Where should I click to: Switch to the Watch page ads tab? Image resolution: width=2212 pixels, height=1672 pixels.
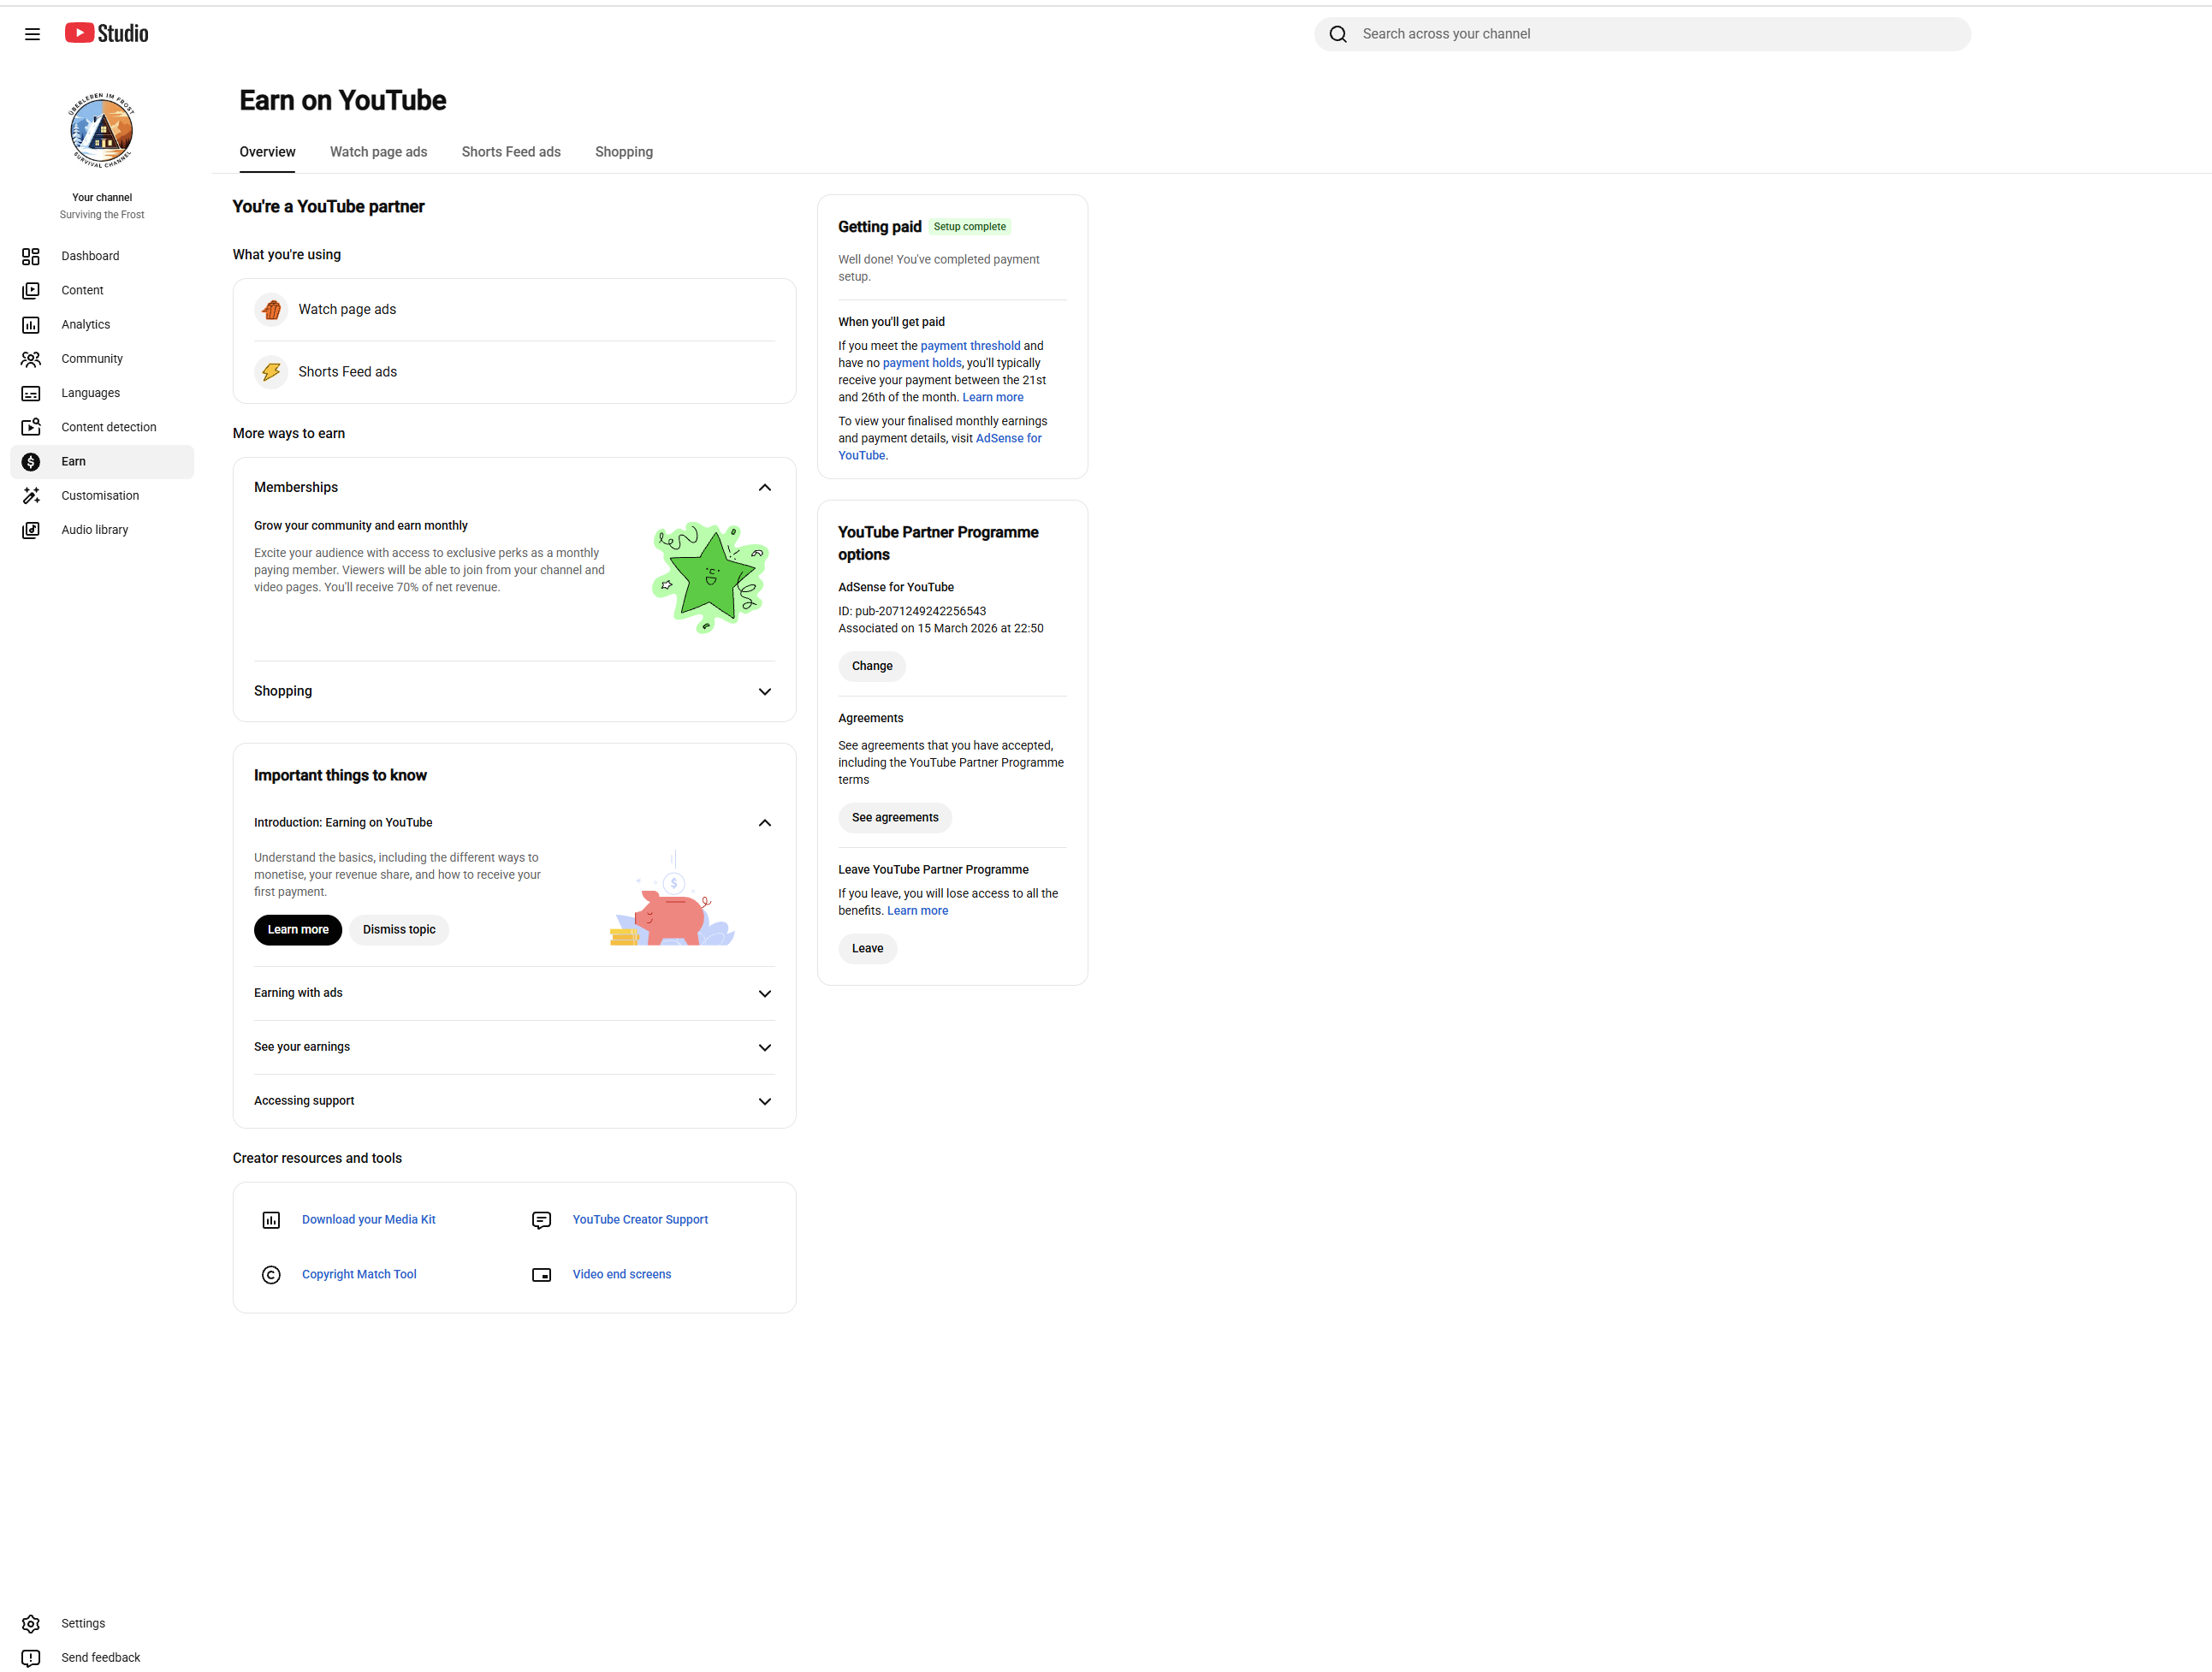pos(378,152)
